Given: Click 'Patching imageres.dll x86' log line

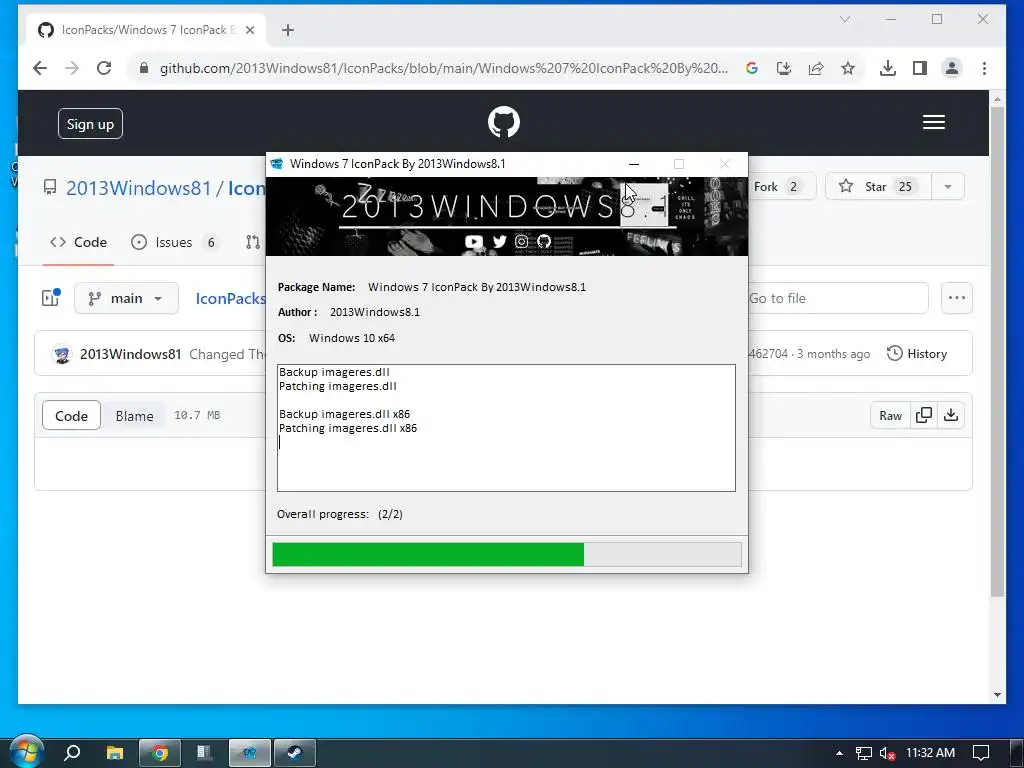Looking at the screenshot, I should click(x=348, y=428).
